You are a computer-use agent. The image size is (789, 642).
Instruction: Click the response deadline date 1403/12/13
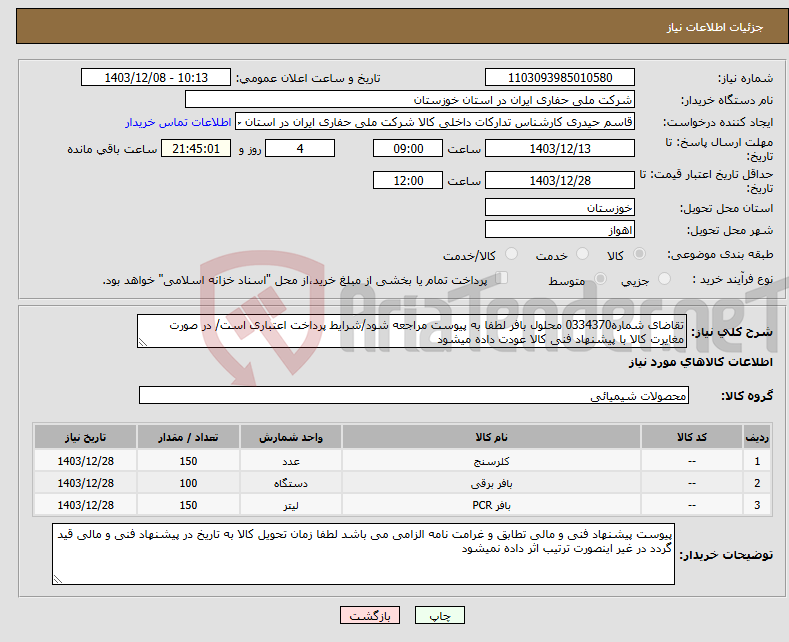click(560, 148)
